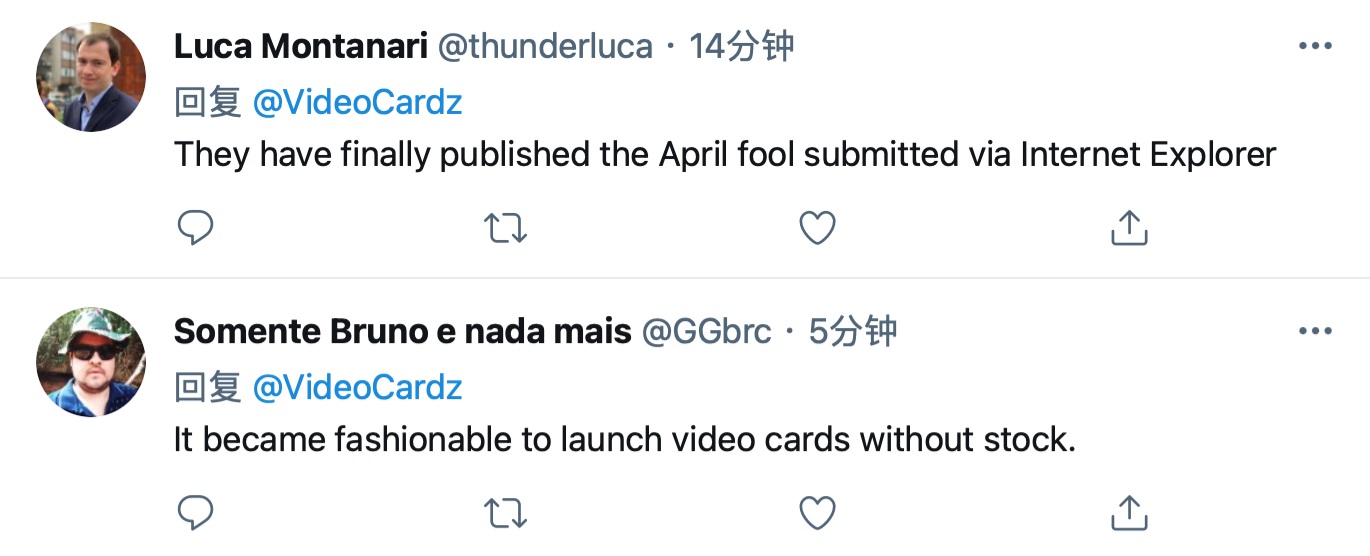Click the @thunderluca handle
The width and height of the screenshot is (1370, 556).
(x=545, y=46)
